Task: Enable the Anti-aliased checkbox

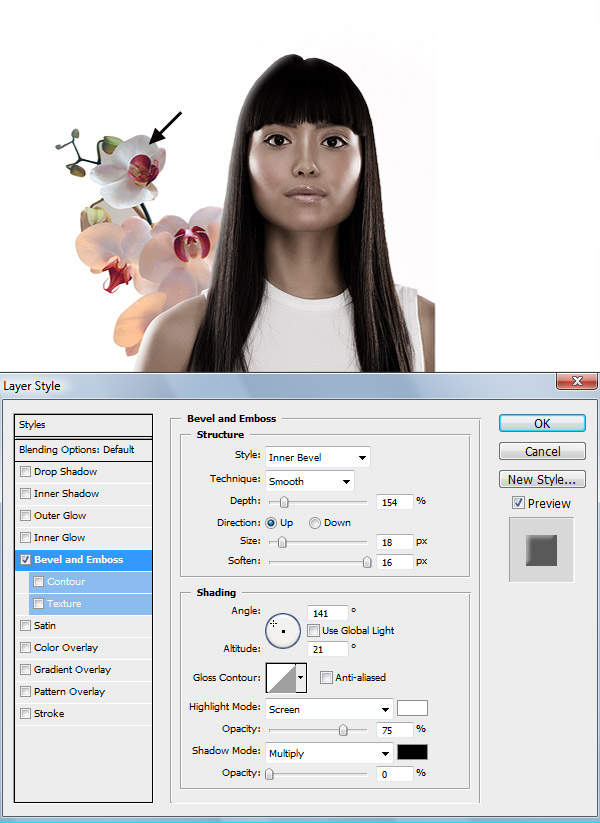Action: tap(326, 678)
